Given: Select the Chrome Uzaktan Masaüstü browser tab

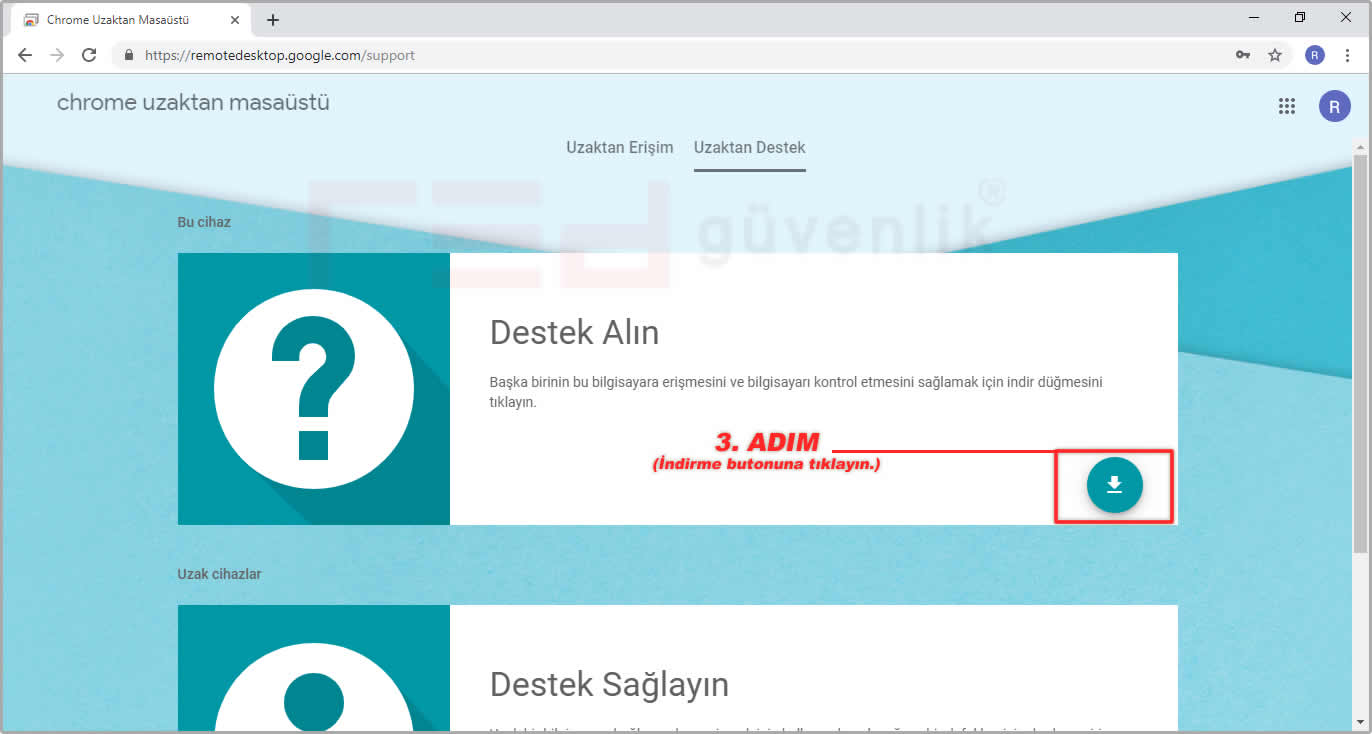Looking at the screenshot, I should pyautogui.click(x=132, y=20).
